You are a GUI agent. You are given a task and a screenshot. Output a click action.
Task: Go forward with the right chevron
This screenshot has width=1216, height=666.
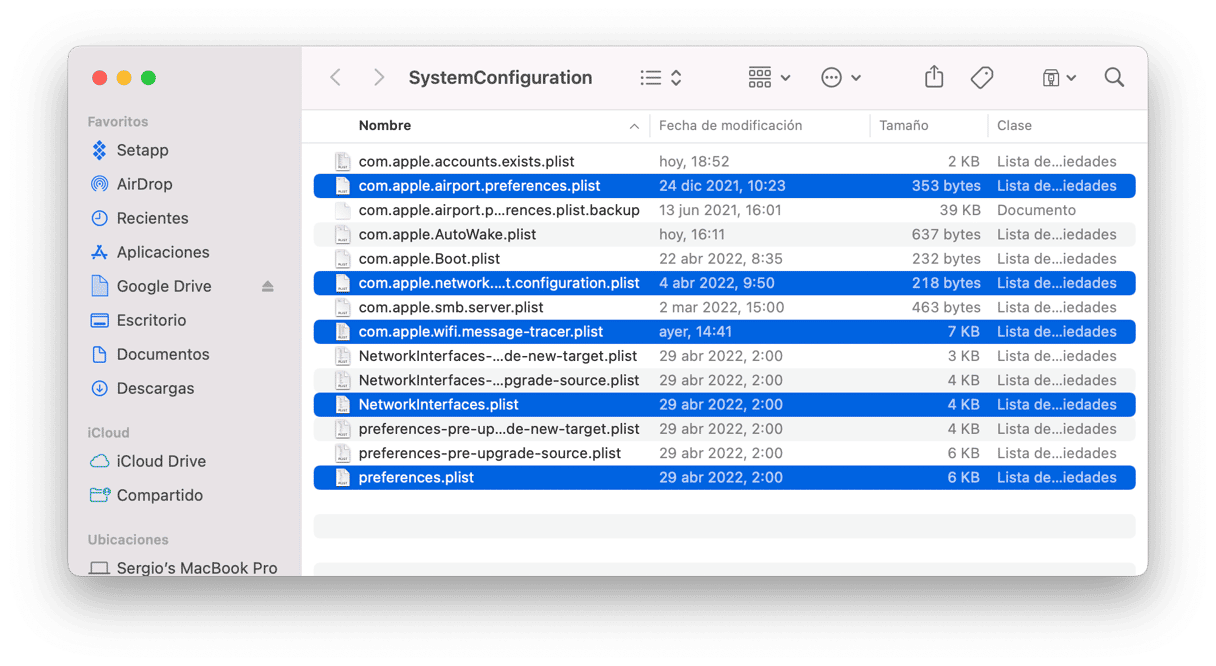tap(378, 77)
